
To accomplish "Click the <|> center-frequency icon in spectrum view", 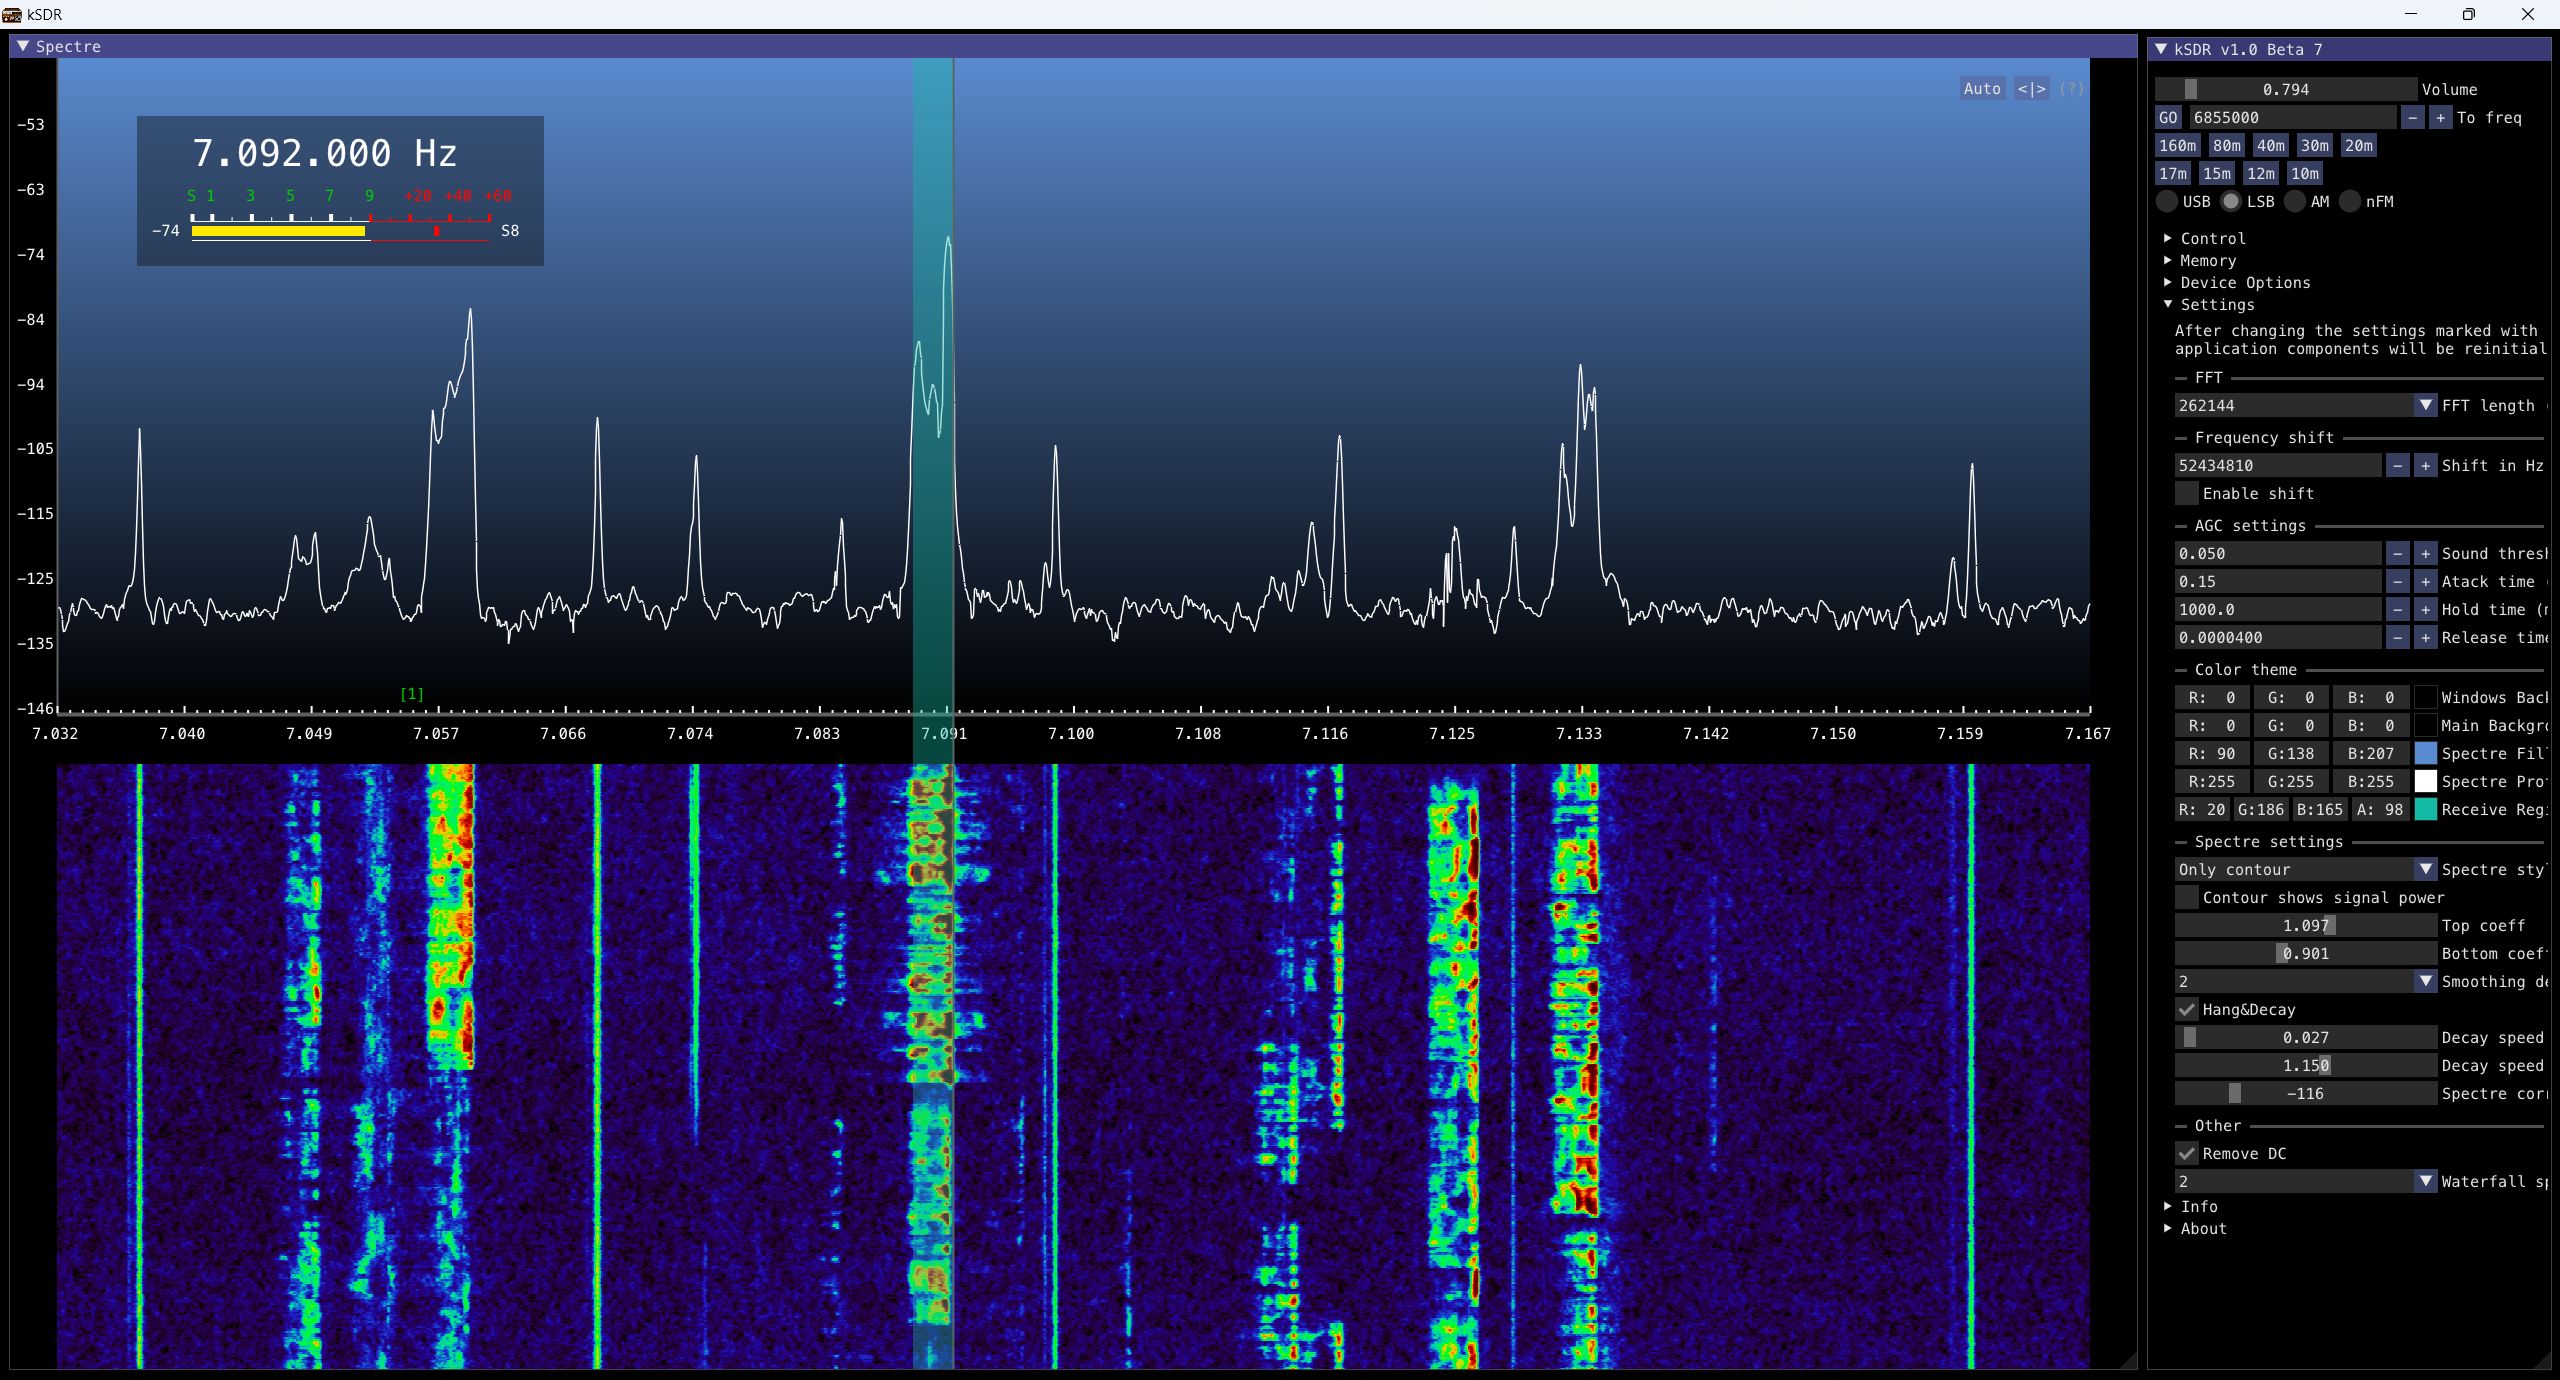I will [x=2031, y=88].
